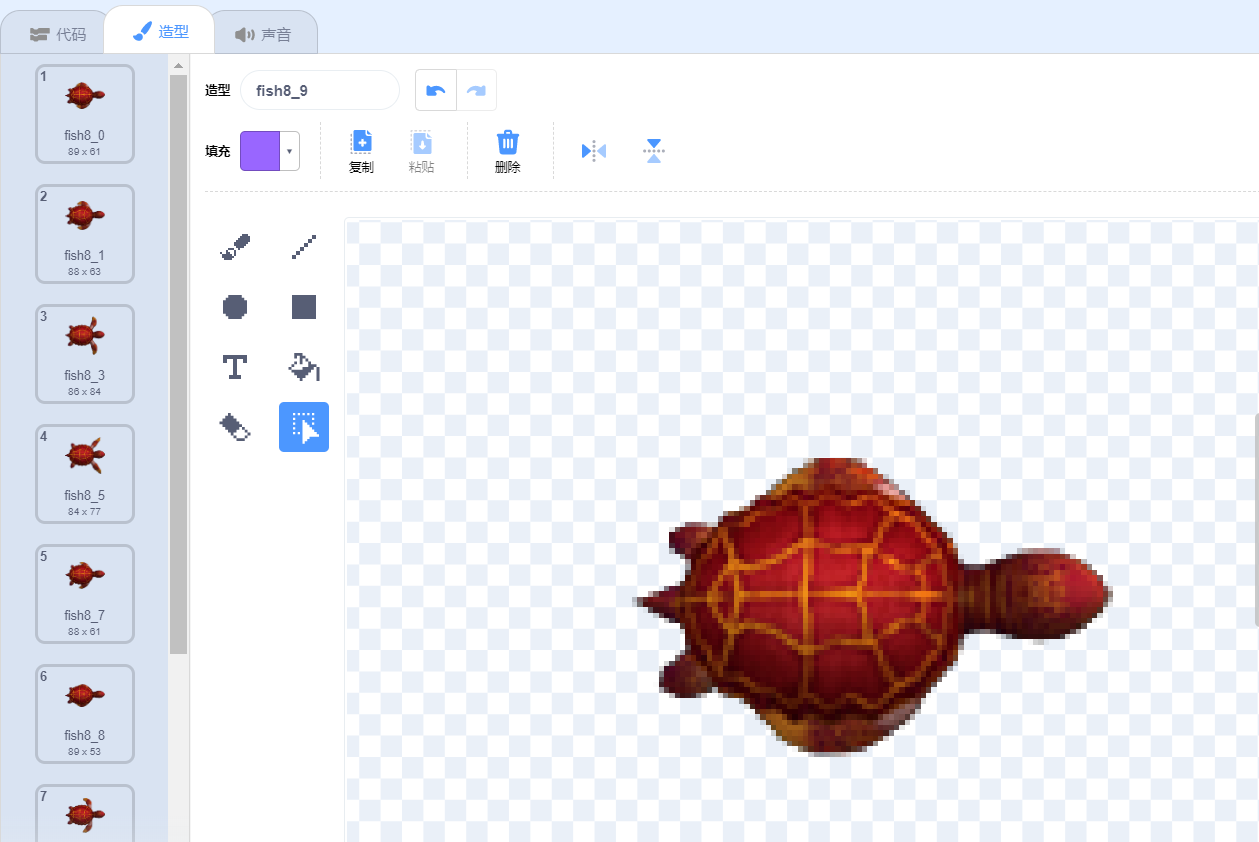Click the costume name field showing fish8_9
1259x842 pixels.
click(318, 90)
